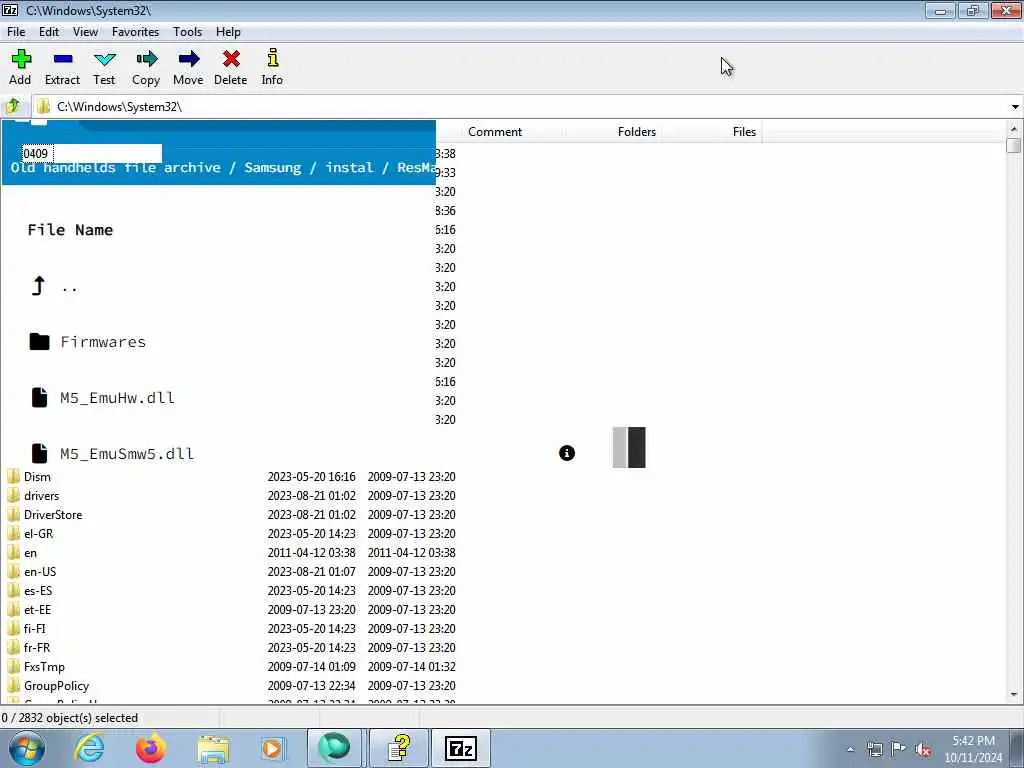The width and height of the screenshot is (1024, 768).
Task: Open the address bar dropdown arrow
Action: (1015, 106)
